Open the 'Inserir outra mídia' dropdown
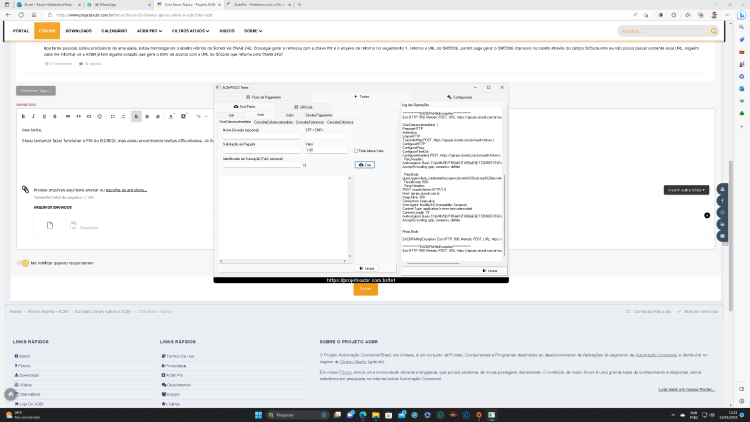 686,190
